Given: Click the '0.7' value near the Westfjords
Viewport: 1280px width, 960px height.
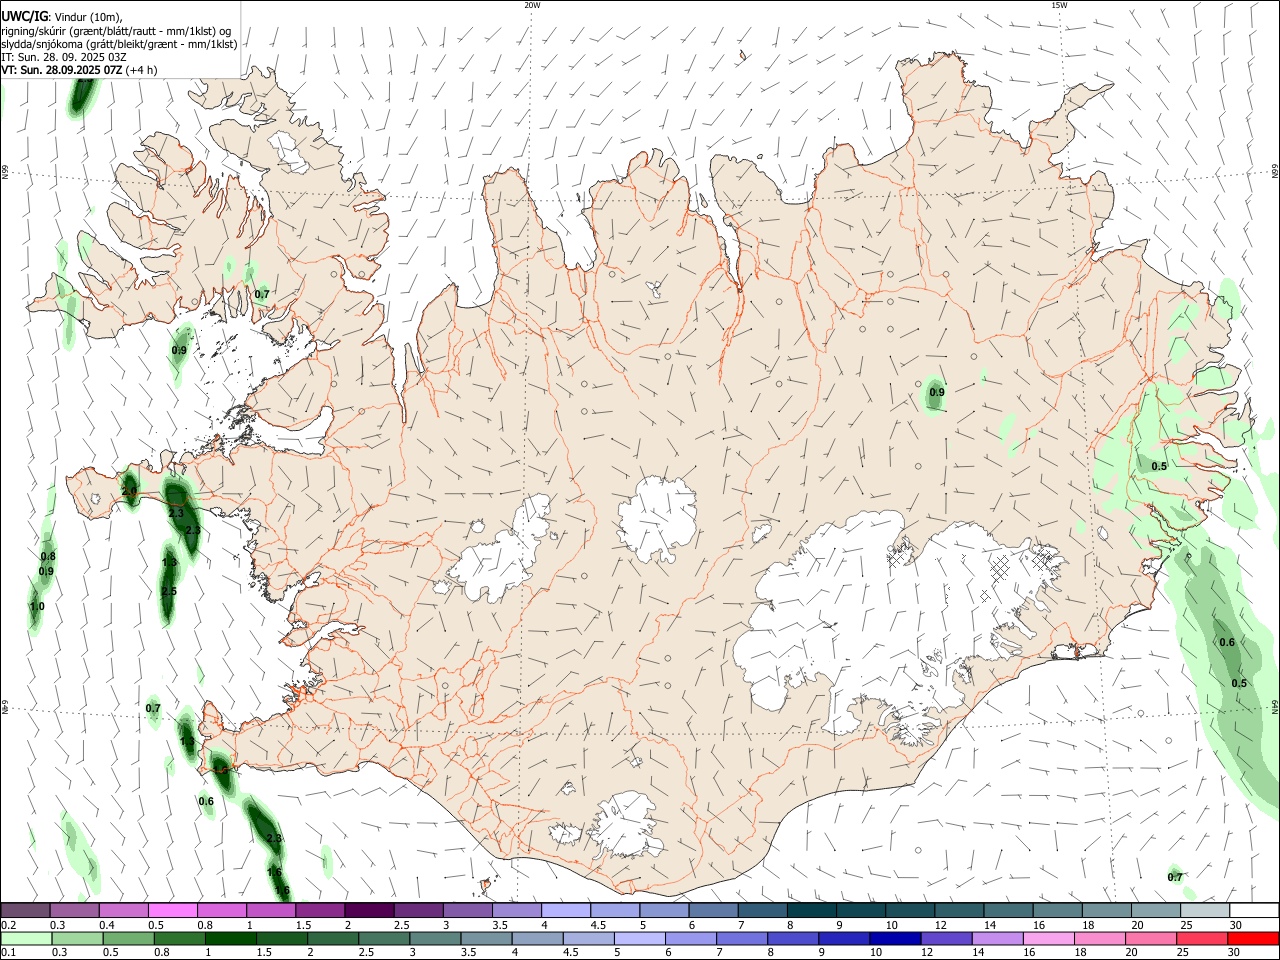Looking at the screenshot, I should pos(262,294).
